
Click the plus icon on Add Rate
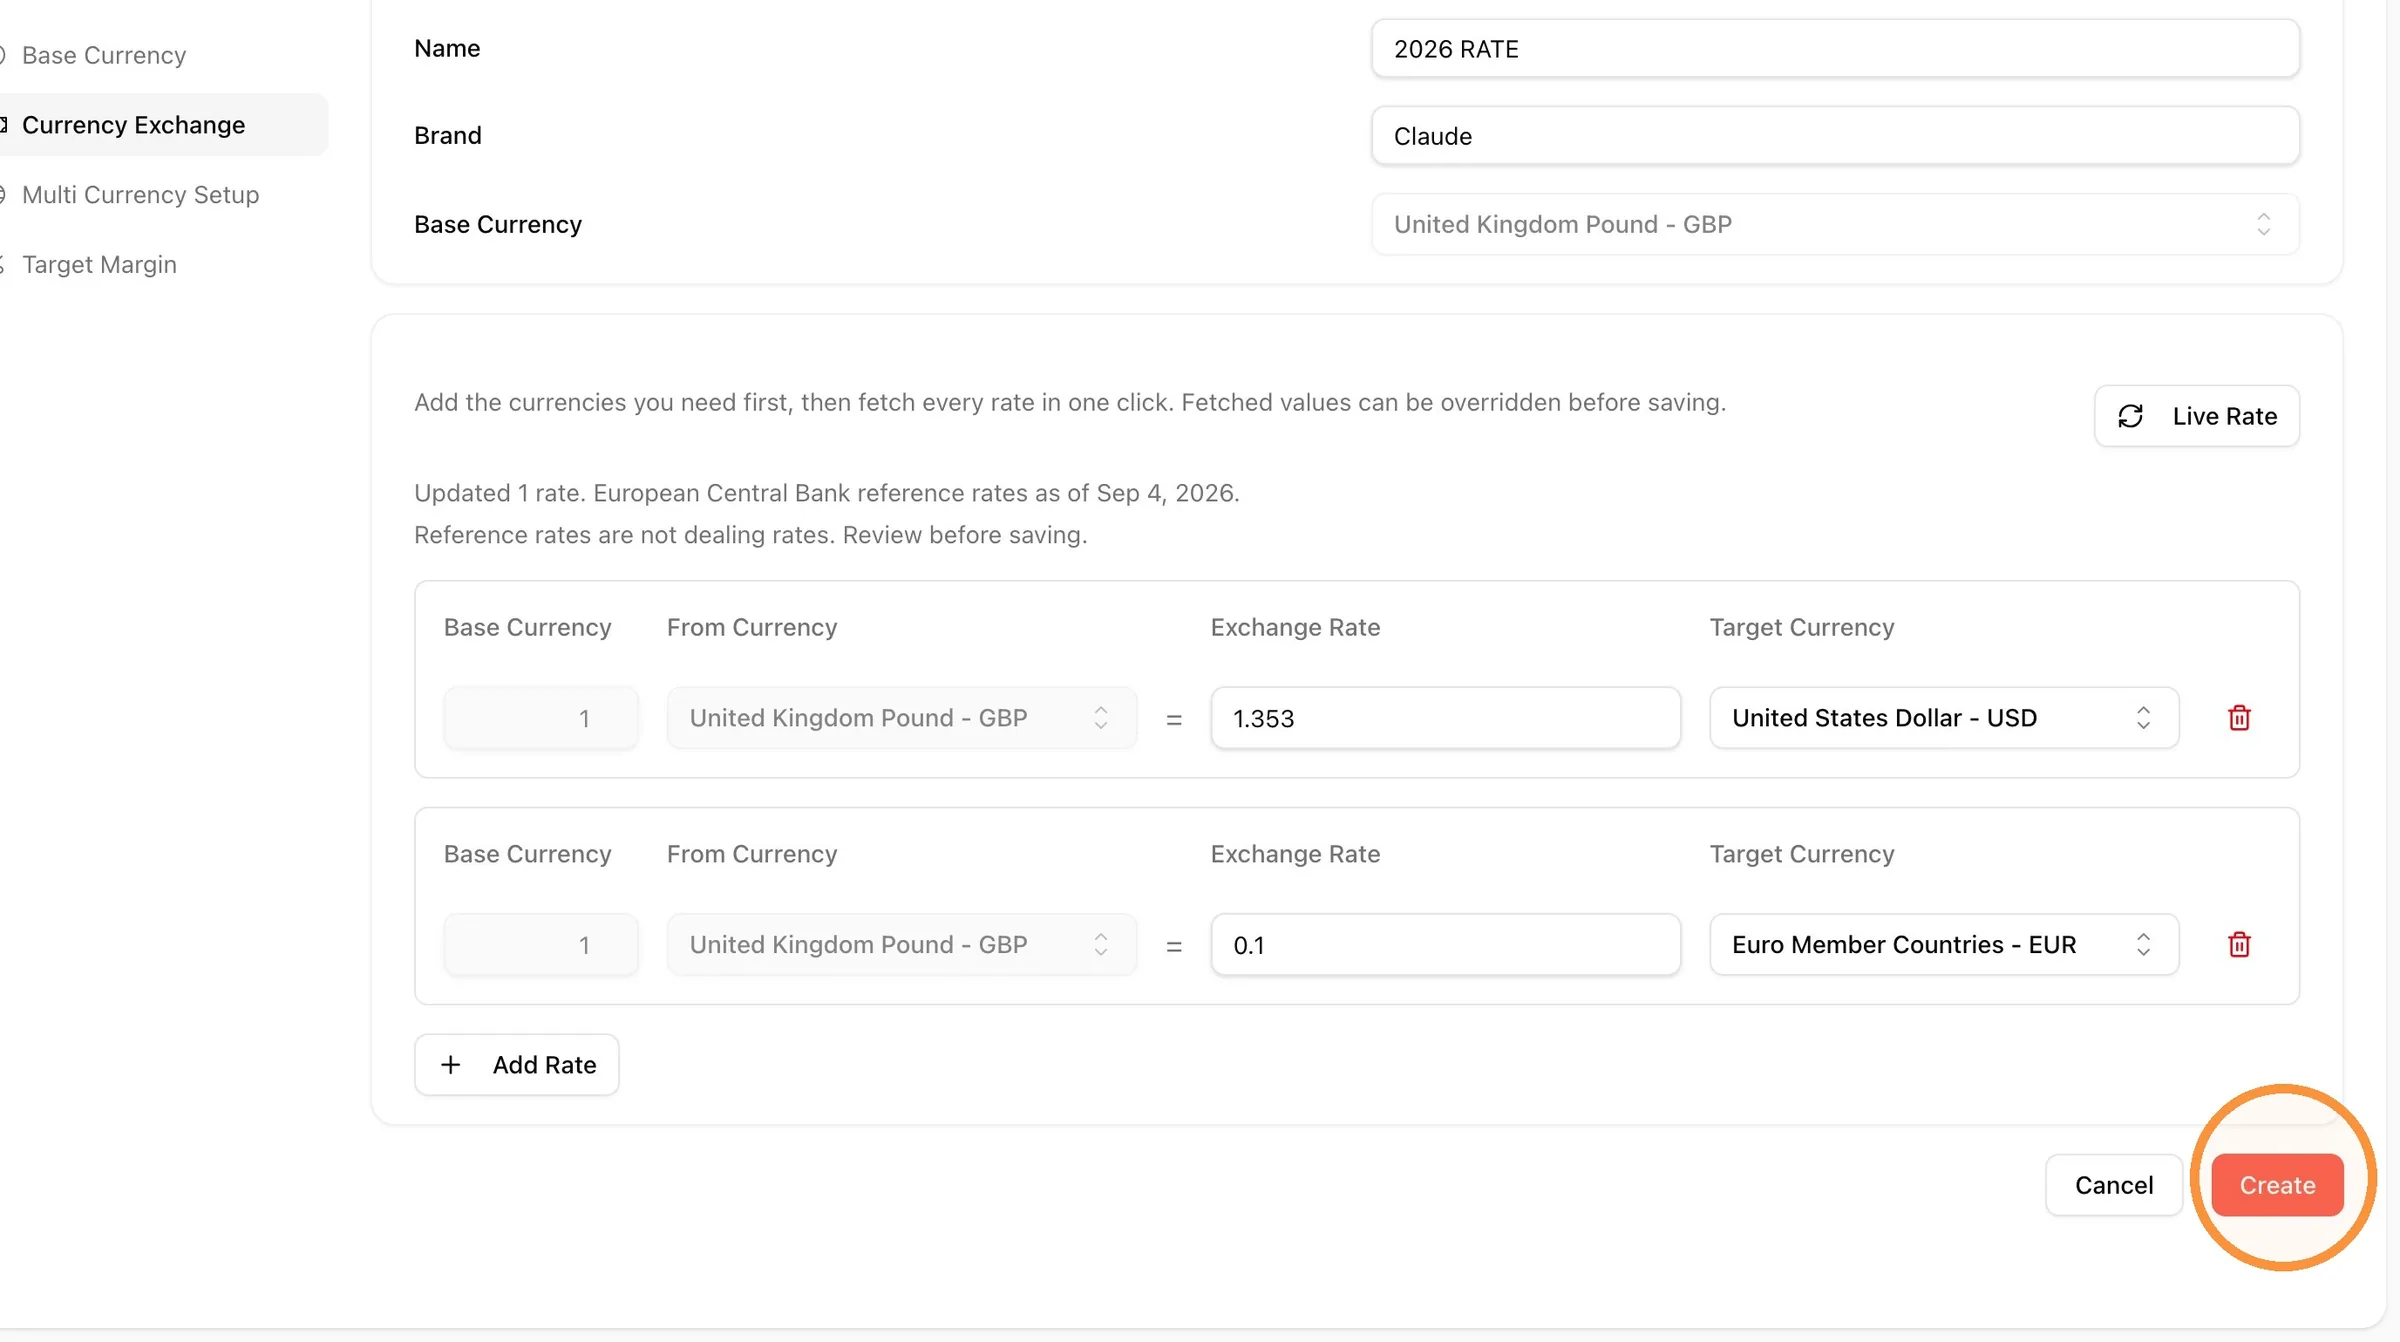coord(451,1065)
